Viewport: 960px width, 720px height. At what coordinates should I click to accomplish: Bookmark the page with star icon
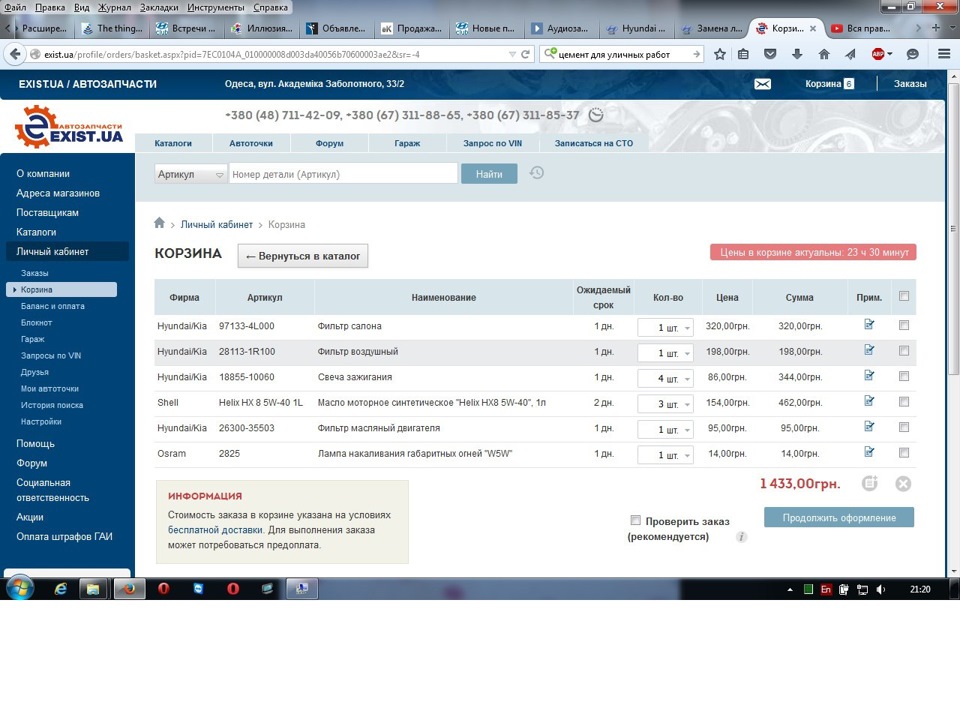720,54
